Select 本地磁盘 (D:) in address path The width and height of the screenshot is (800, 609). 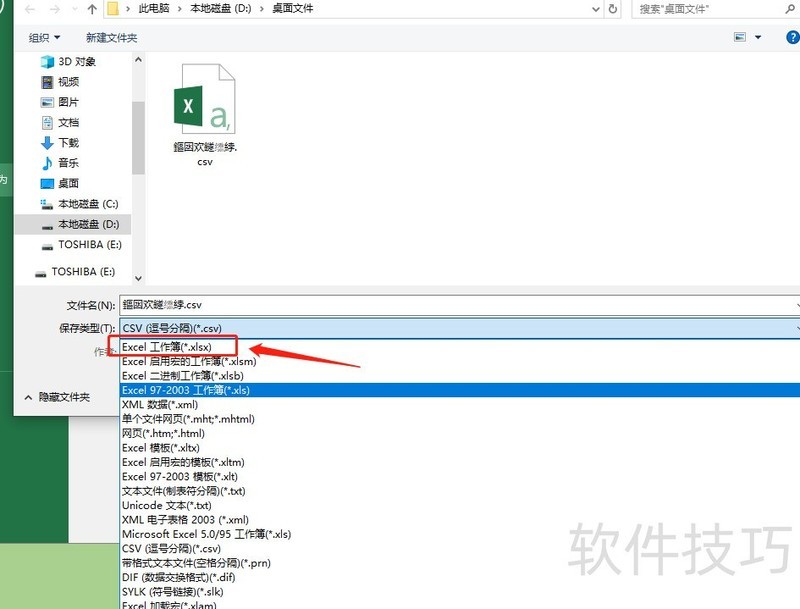tap(220, 9)
